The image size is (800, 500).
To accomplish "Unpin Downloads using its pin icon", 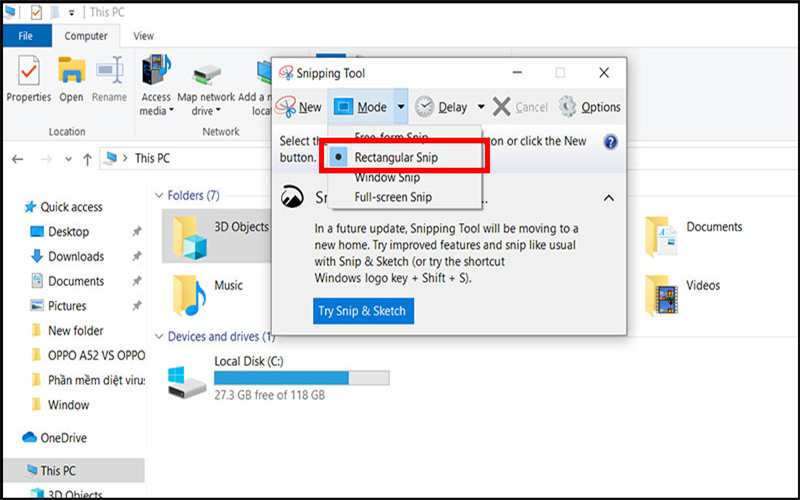I will coord(137,256).
